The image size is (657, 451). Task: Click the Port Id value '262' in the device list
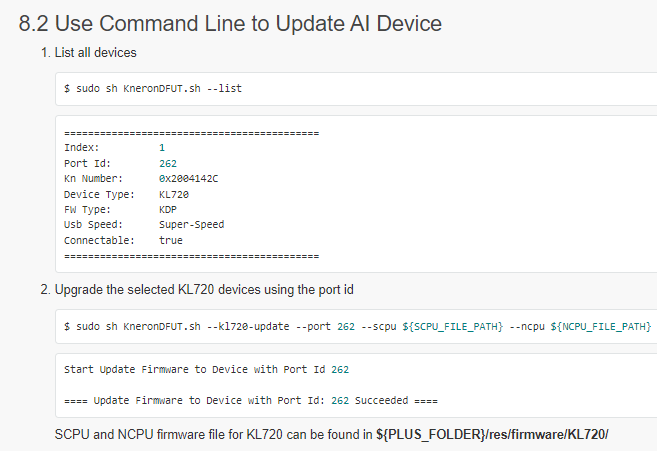(x=168, y=163)
